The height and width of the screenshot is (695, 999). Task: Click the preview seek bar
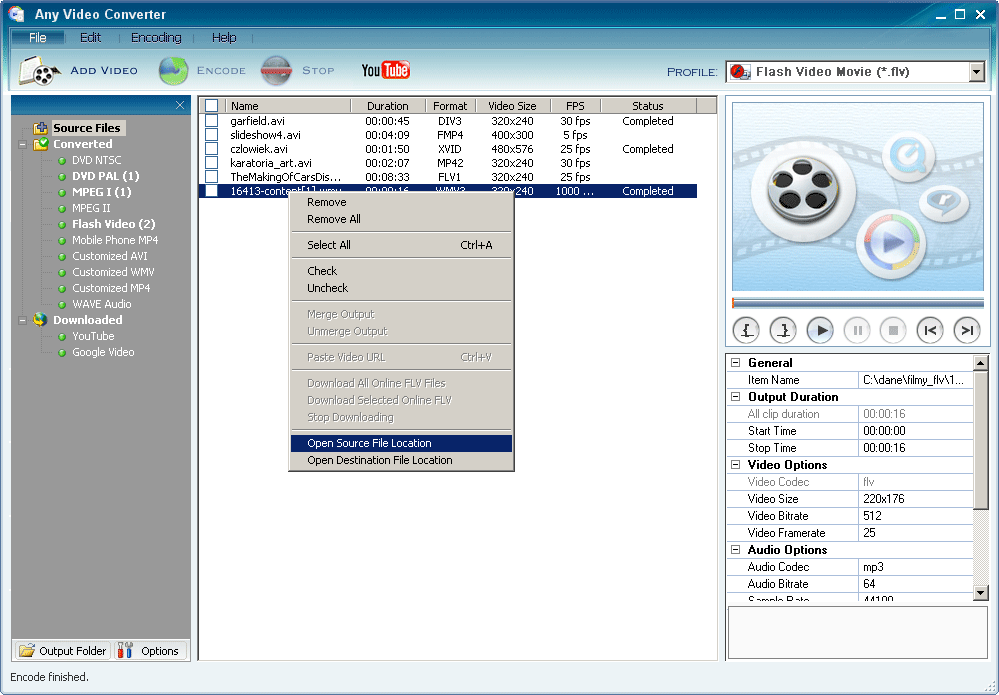click(858, 303)
